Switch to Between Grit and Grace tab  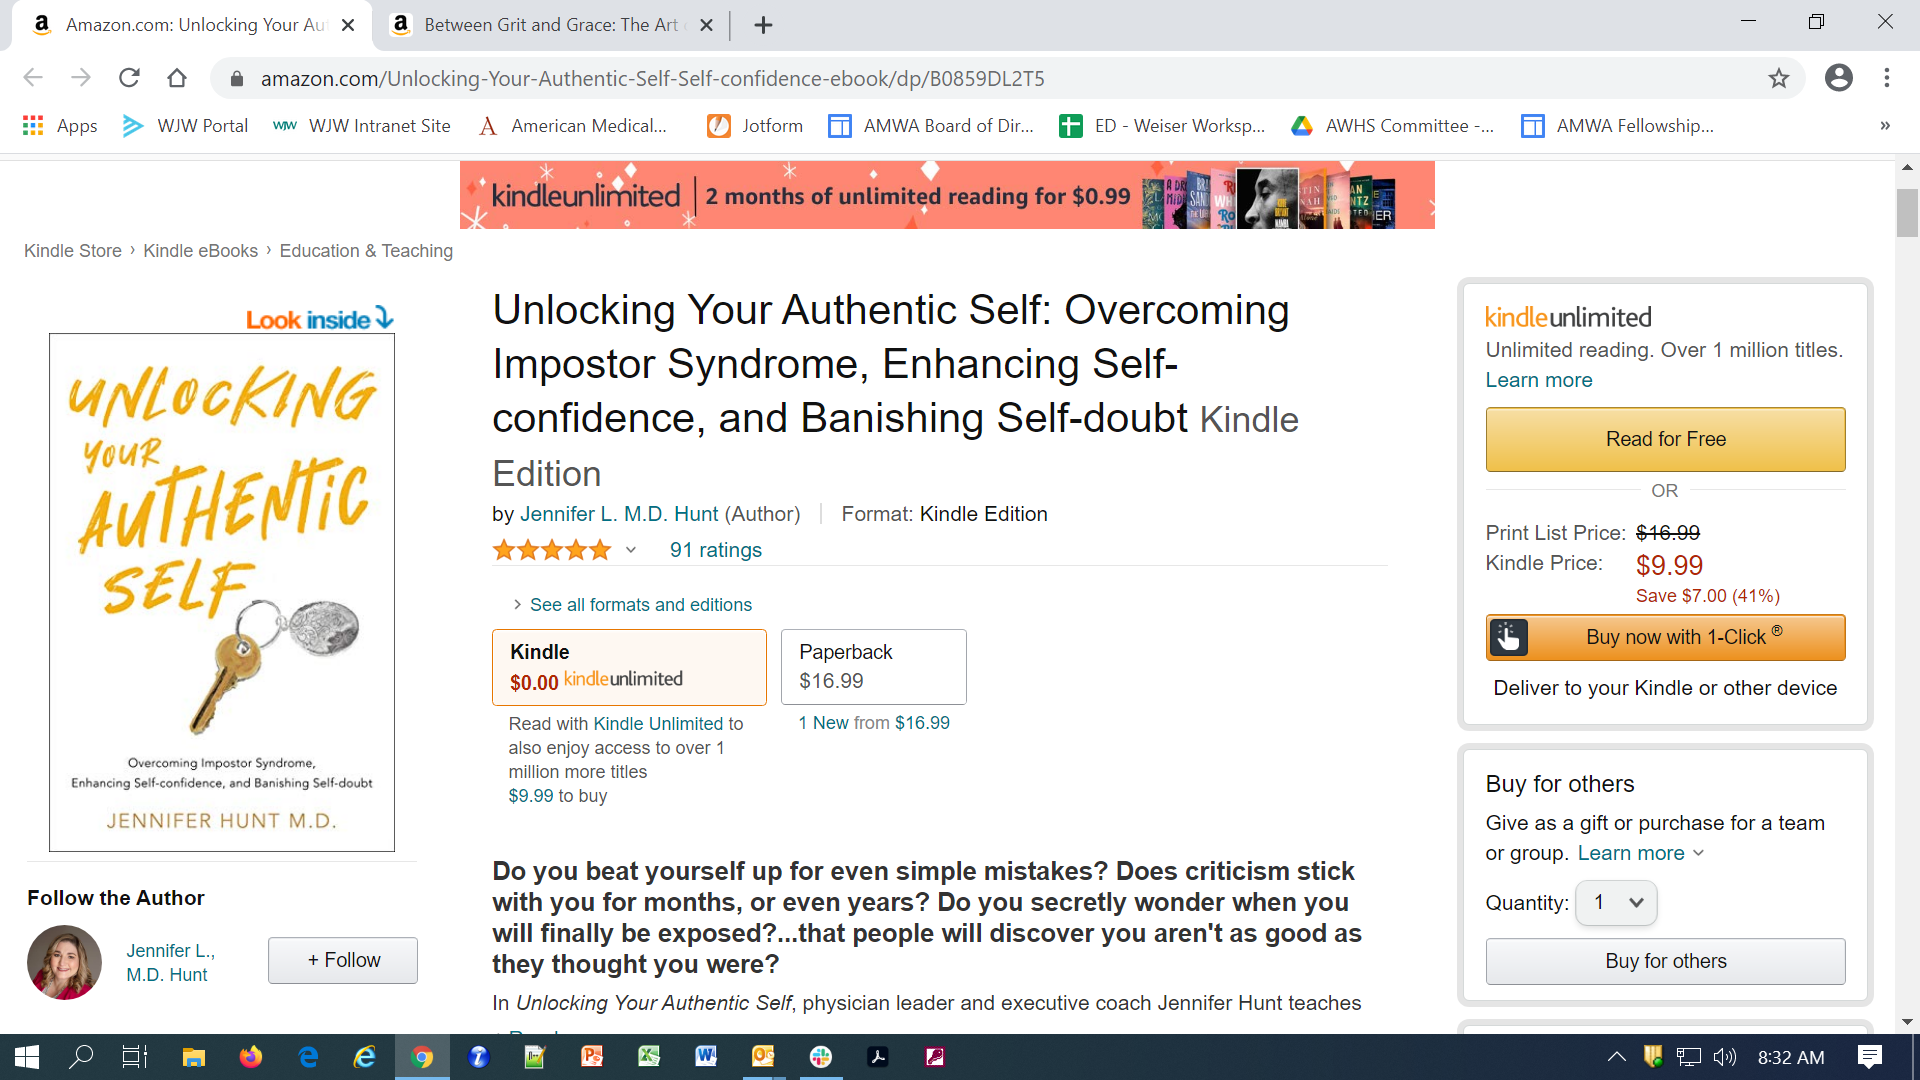(550, 25)
